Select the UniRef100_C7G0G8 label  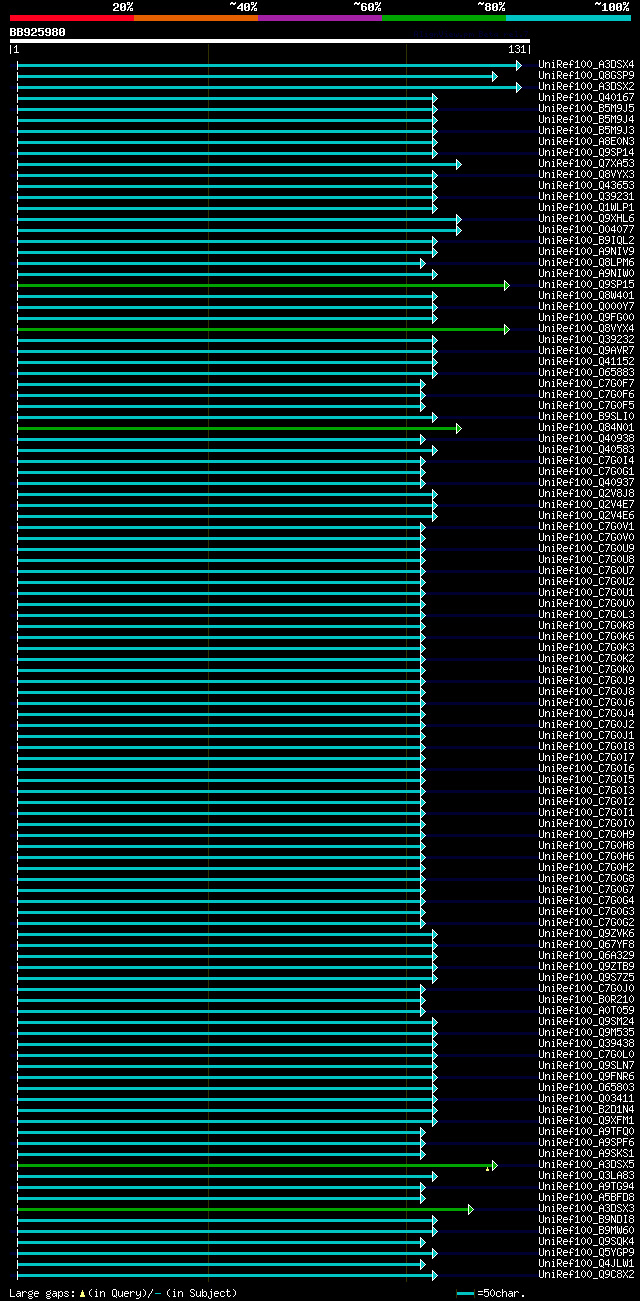pos(586,879)
